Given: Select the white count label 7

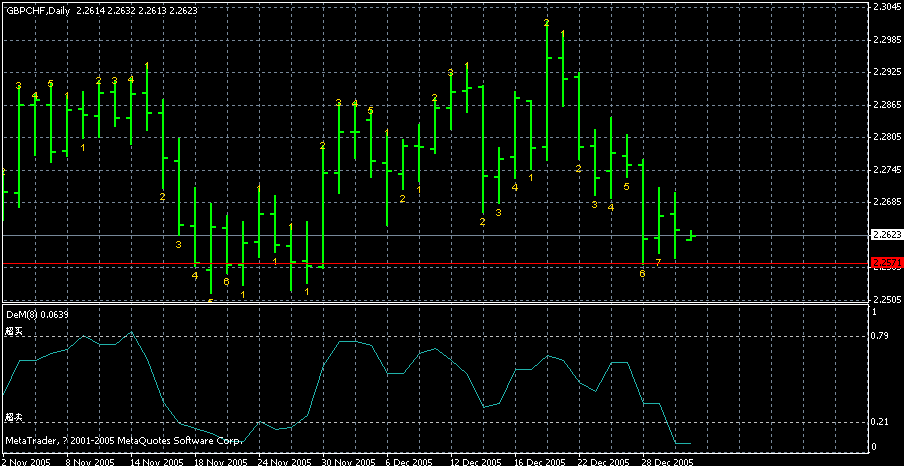Looking at the screenshot, I should [x=658, y=262].
